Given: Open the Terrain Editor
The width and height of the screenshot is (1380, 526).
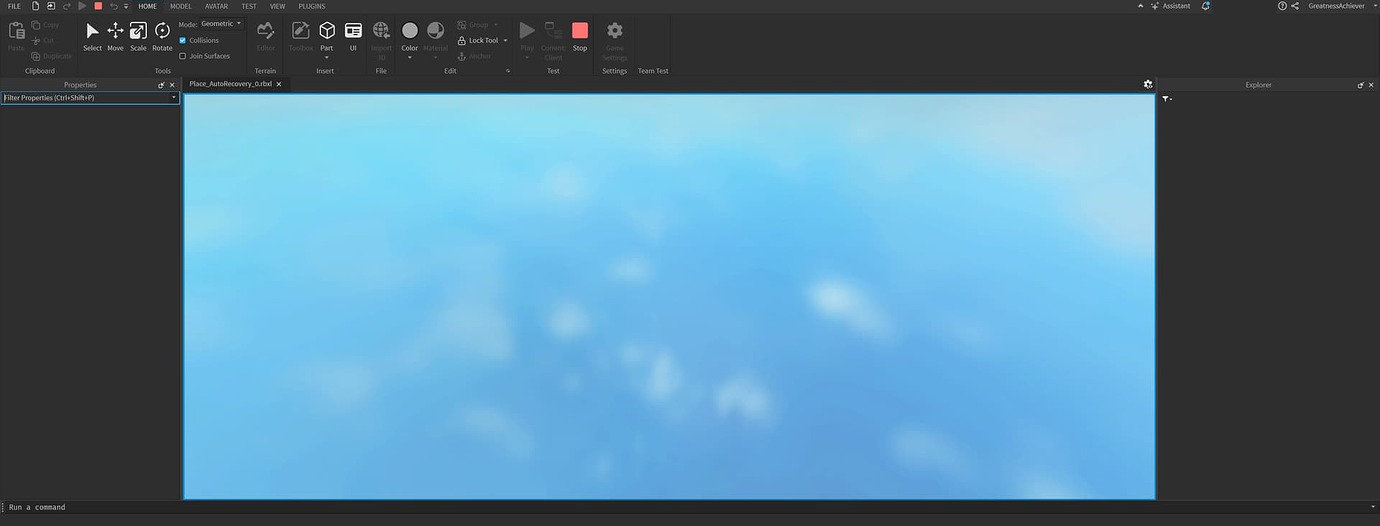Looking at the screenshot, I should coord(265,37).
